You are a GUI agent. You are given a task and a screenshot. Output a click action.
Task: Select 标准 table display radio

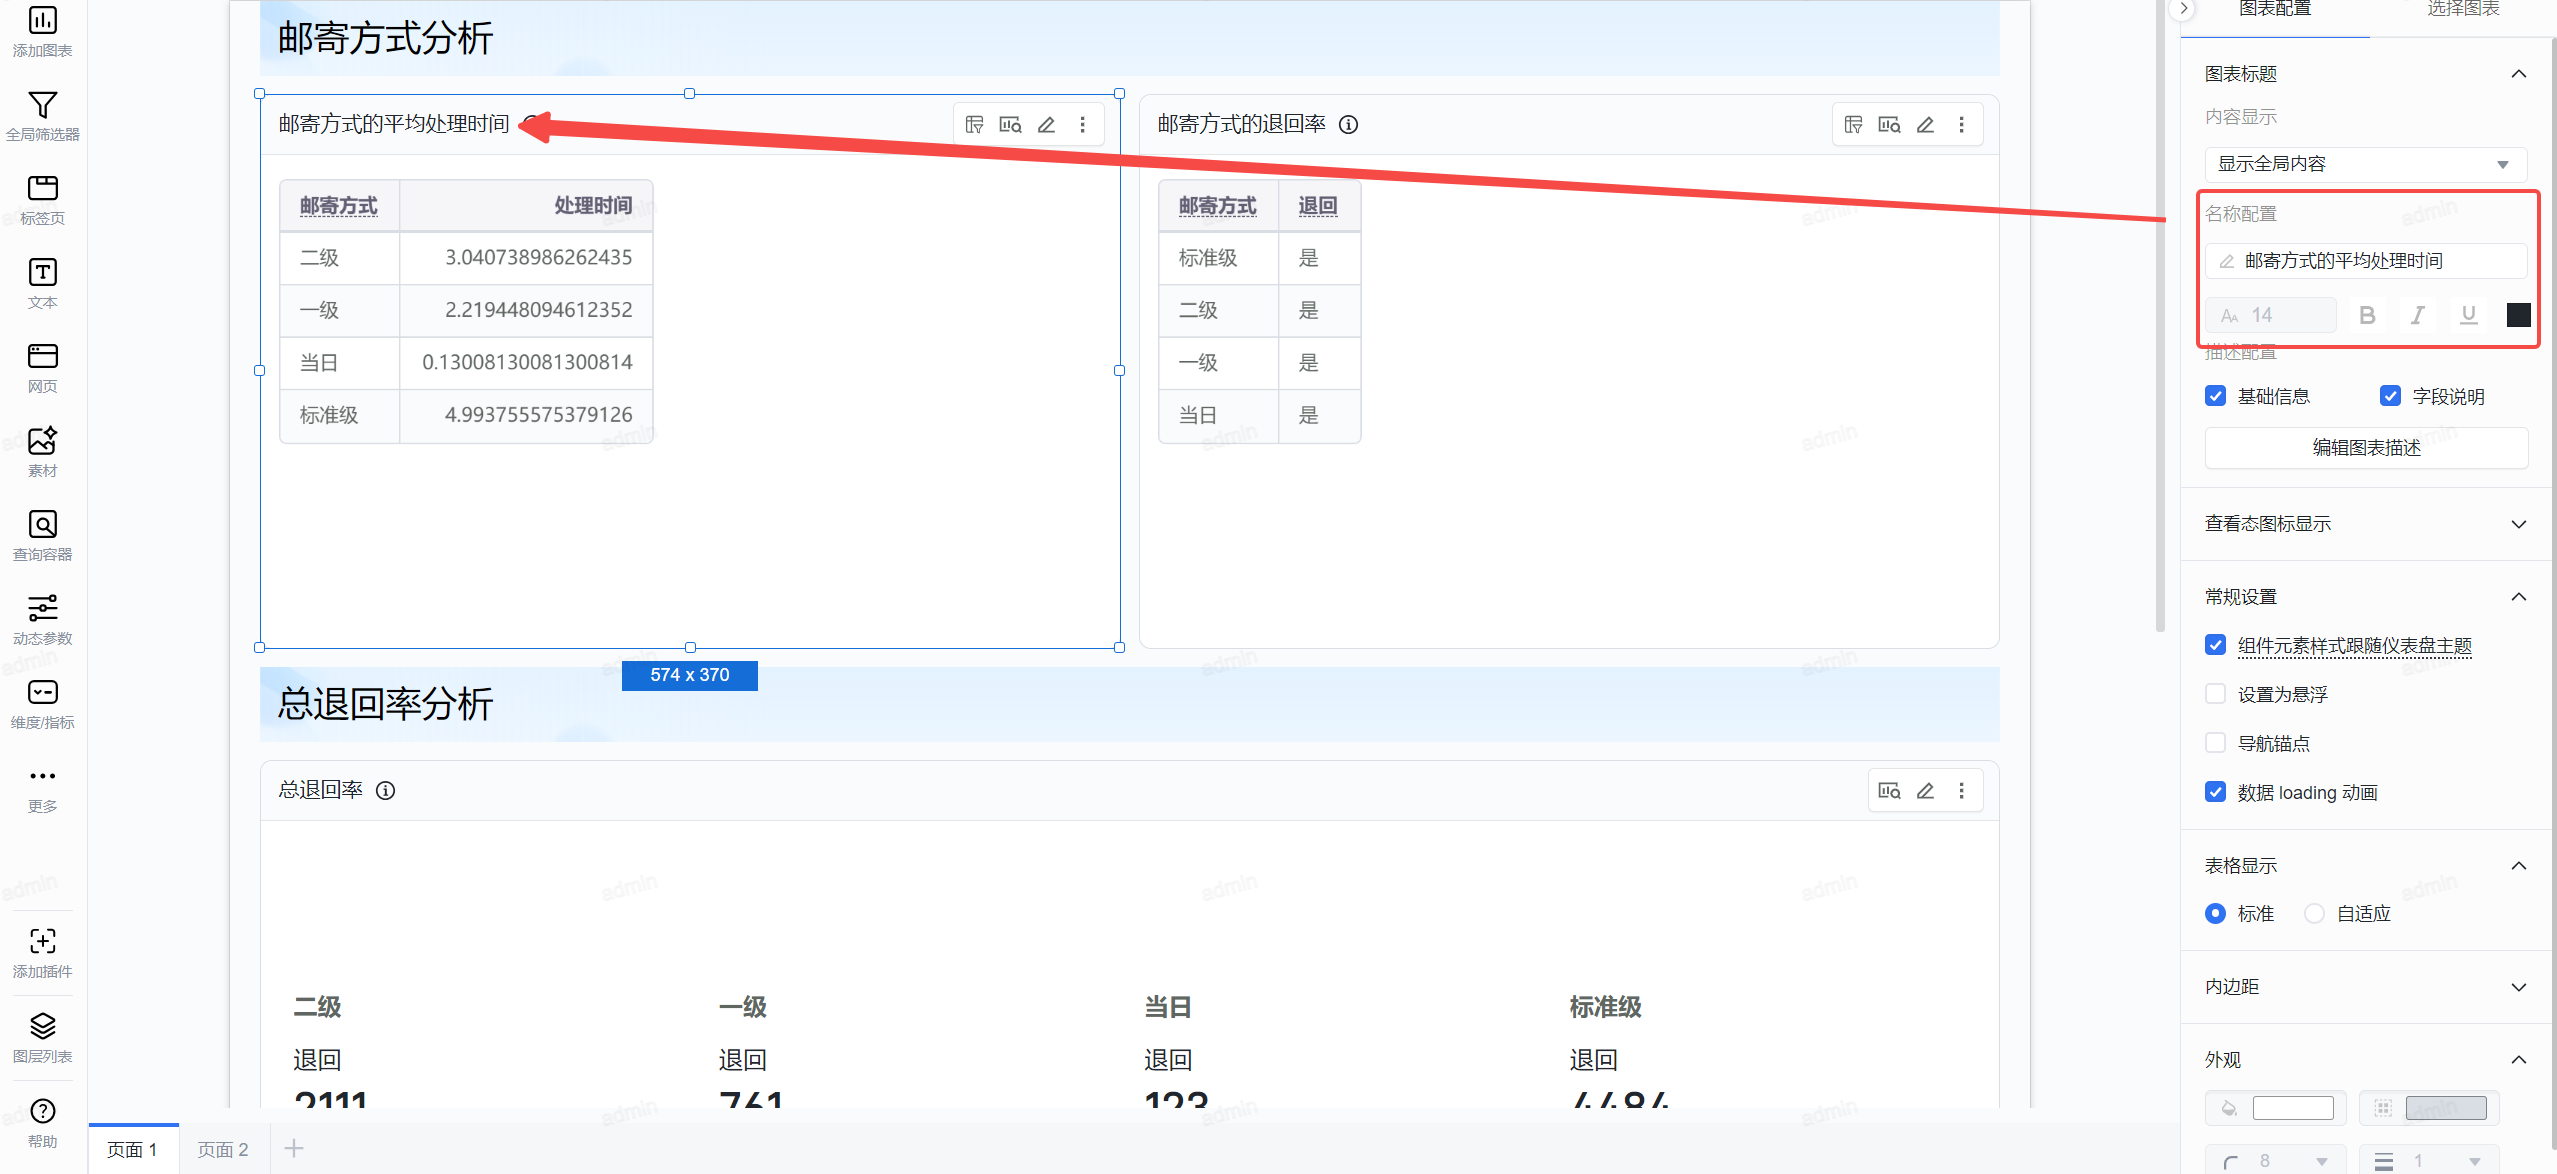(2215, 913)
